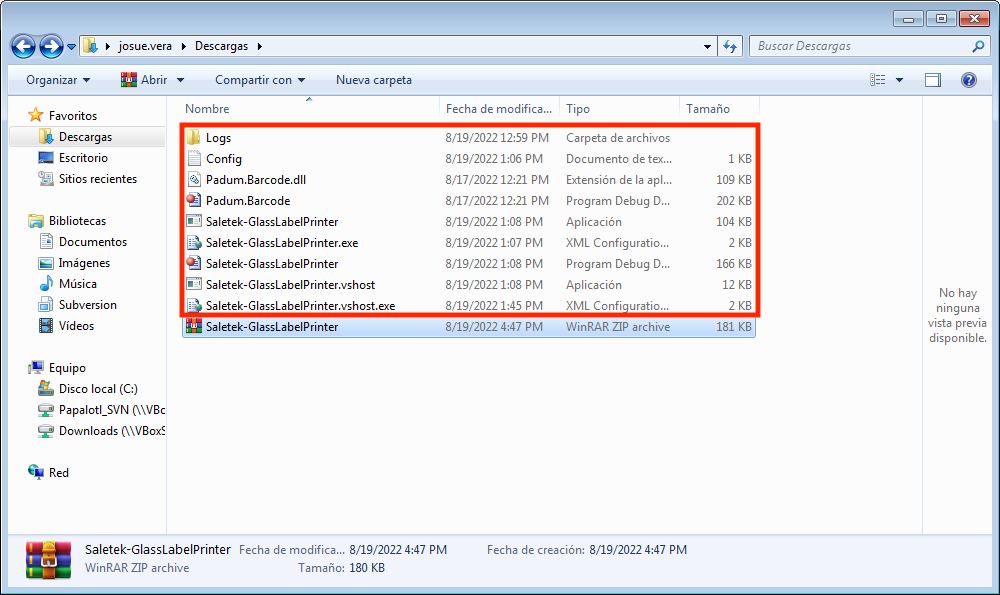Open the help question mark icon
The image size is (1000, 595).
[968, 80]
